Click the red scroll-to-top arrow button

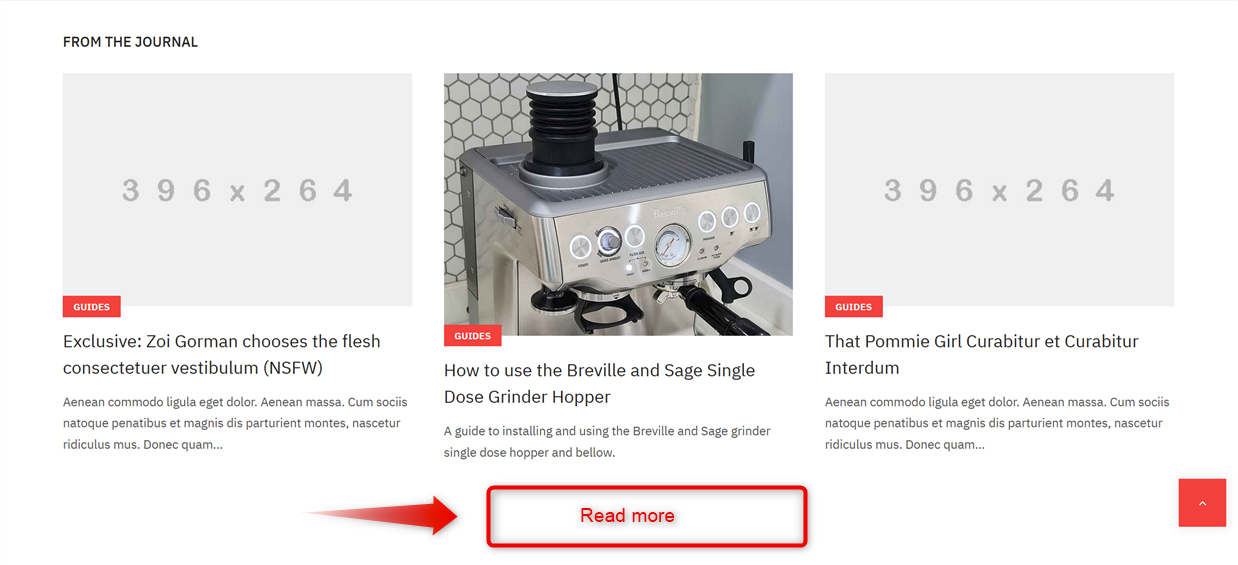click(x=1202, y=503)
